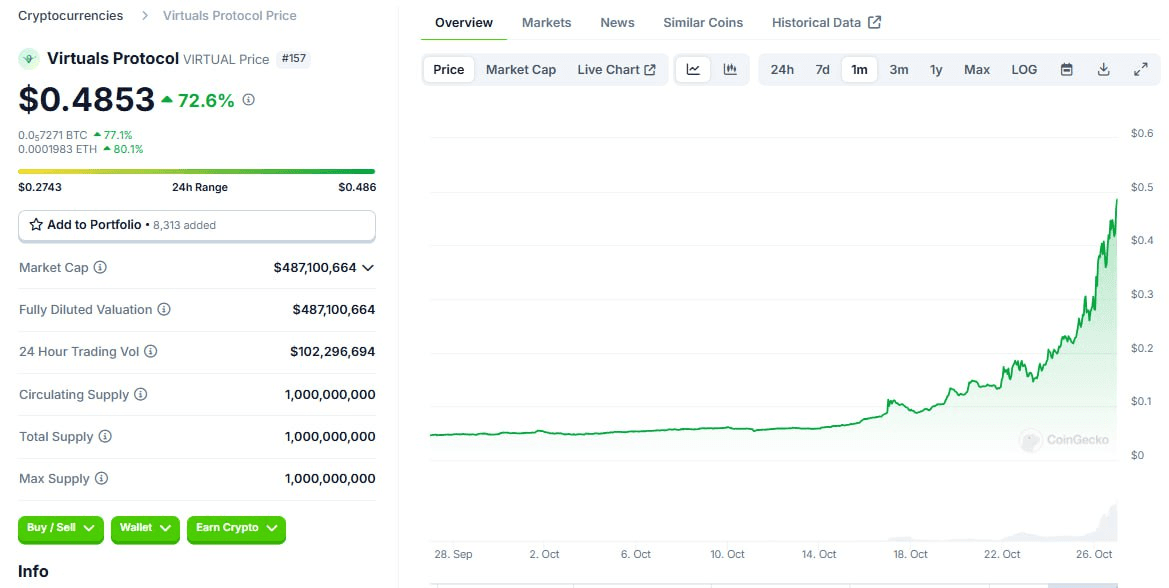Open info icon next to 72.6% change
Viewport: 1169px width, 588px height.
(248, 99)
